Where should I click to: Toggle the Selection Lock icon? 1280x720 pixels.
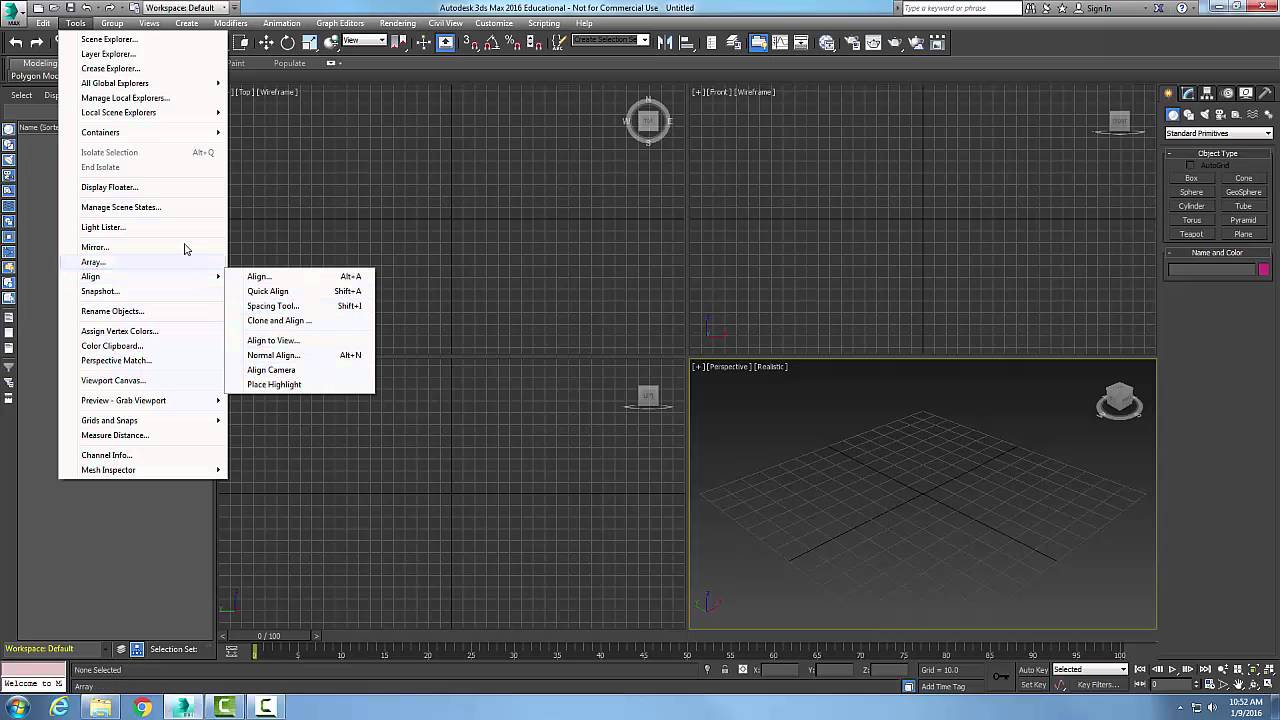(x=725, y=670)
